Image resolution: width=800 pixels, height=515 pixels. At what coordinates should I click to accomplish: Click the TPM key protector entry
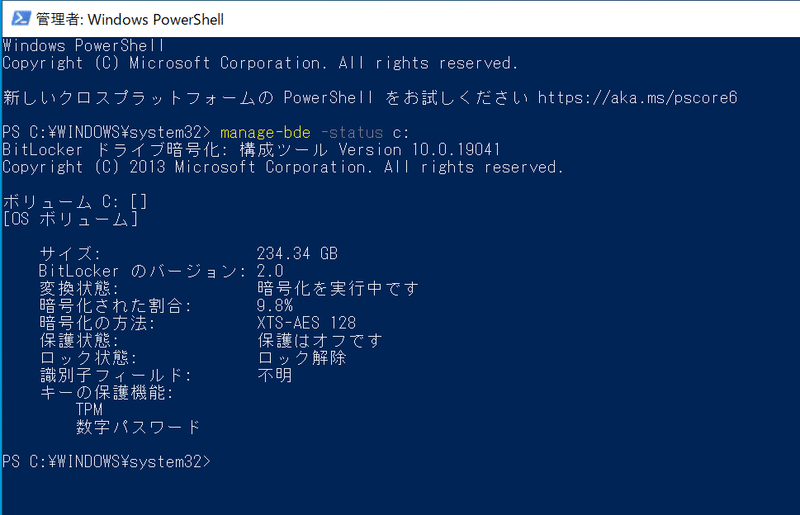pyautogui.click(x=89, y=409)
